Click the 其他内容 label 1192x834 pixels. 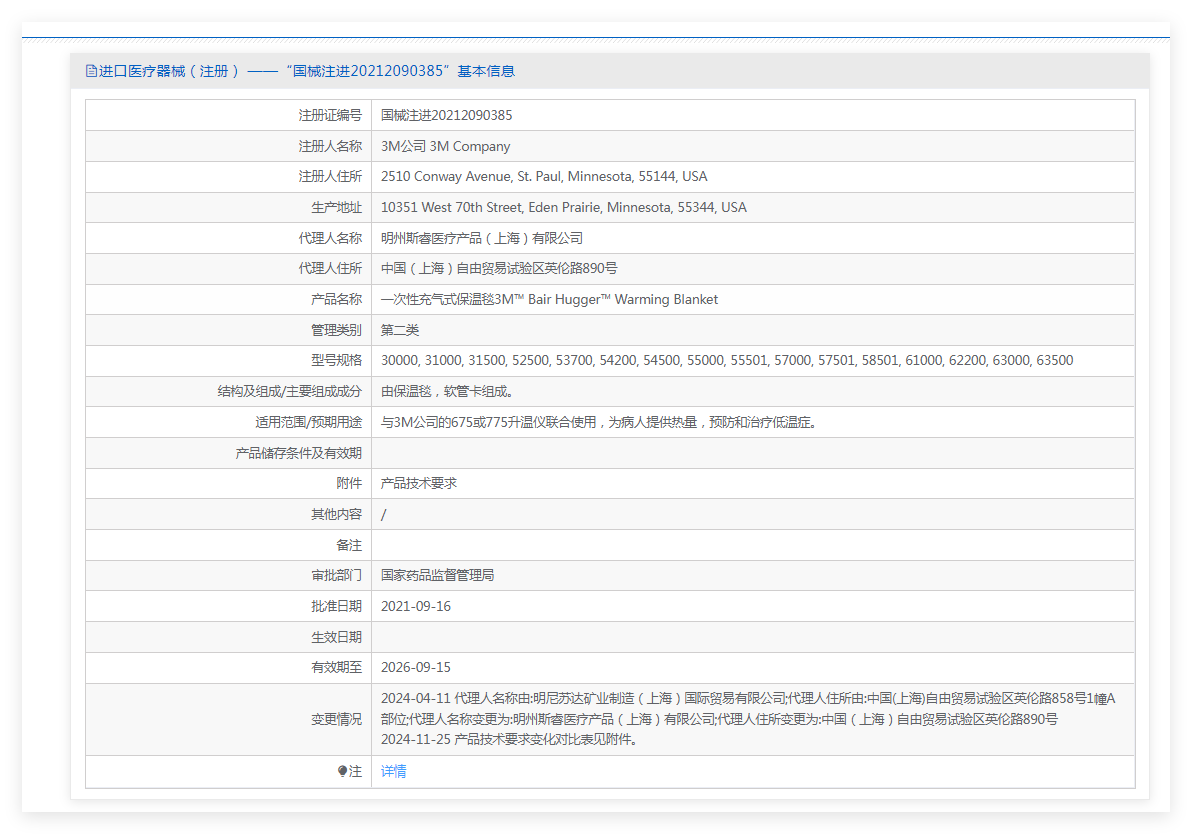(x=336, y=514)
